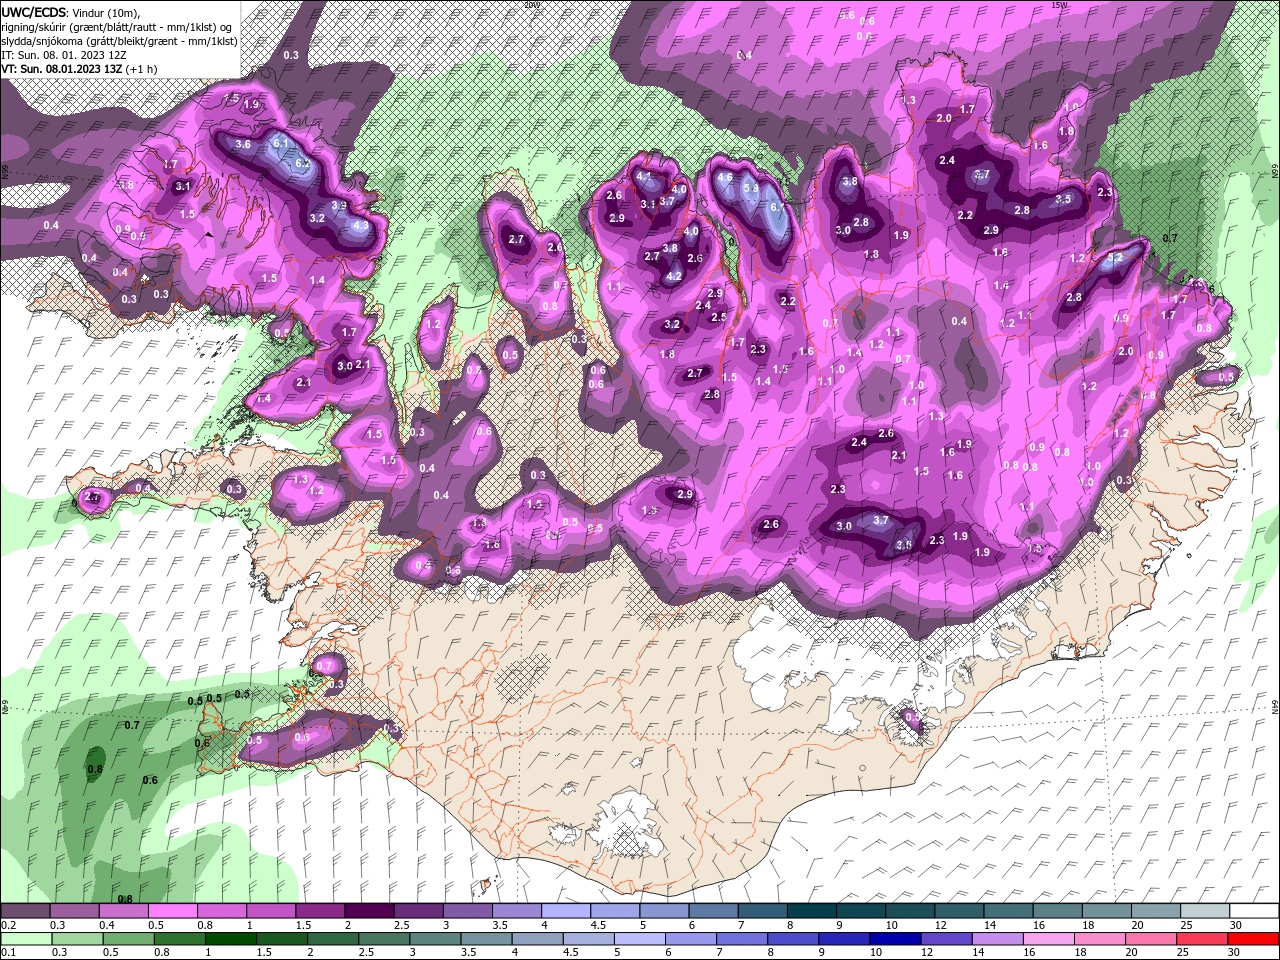Click the 4.1 precipitation value on the map

tap(644, 177)
